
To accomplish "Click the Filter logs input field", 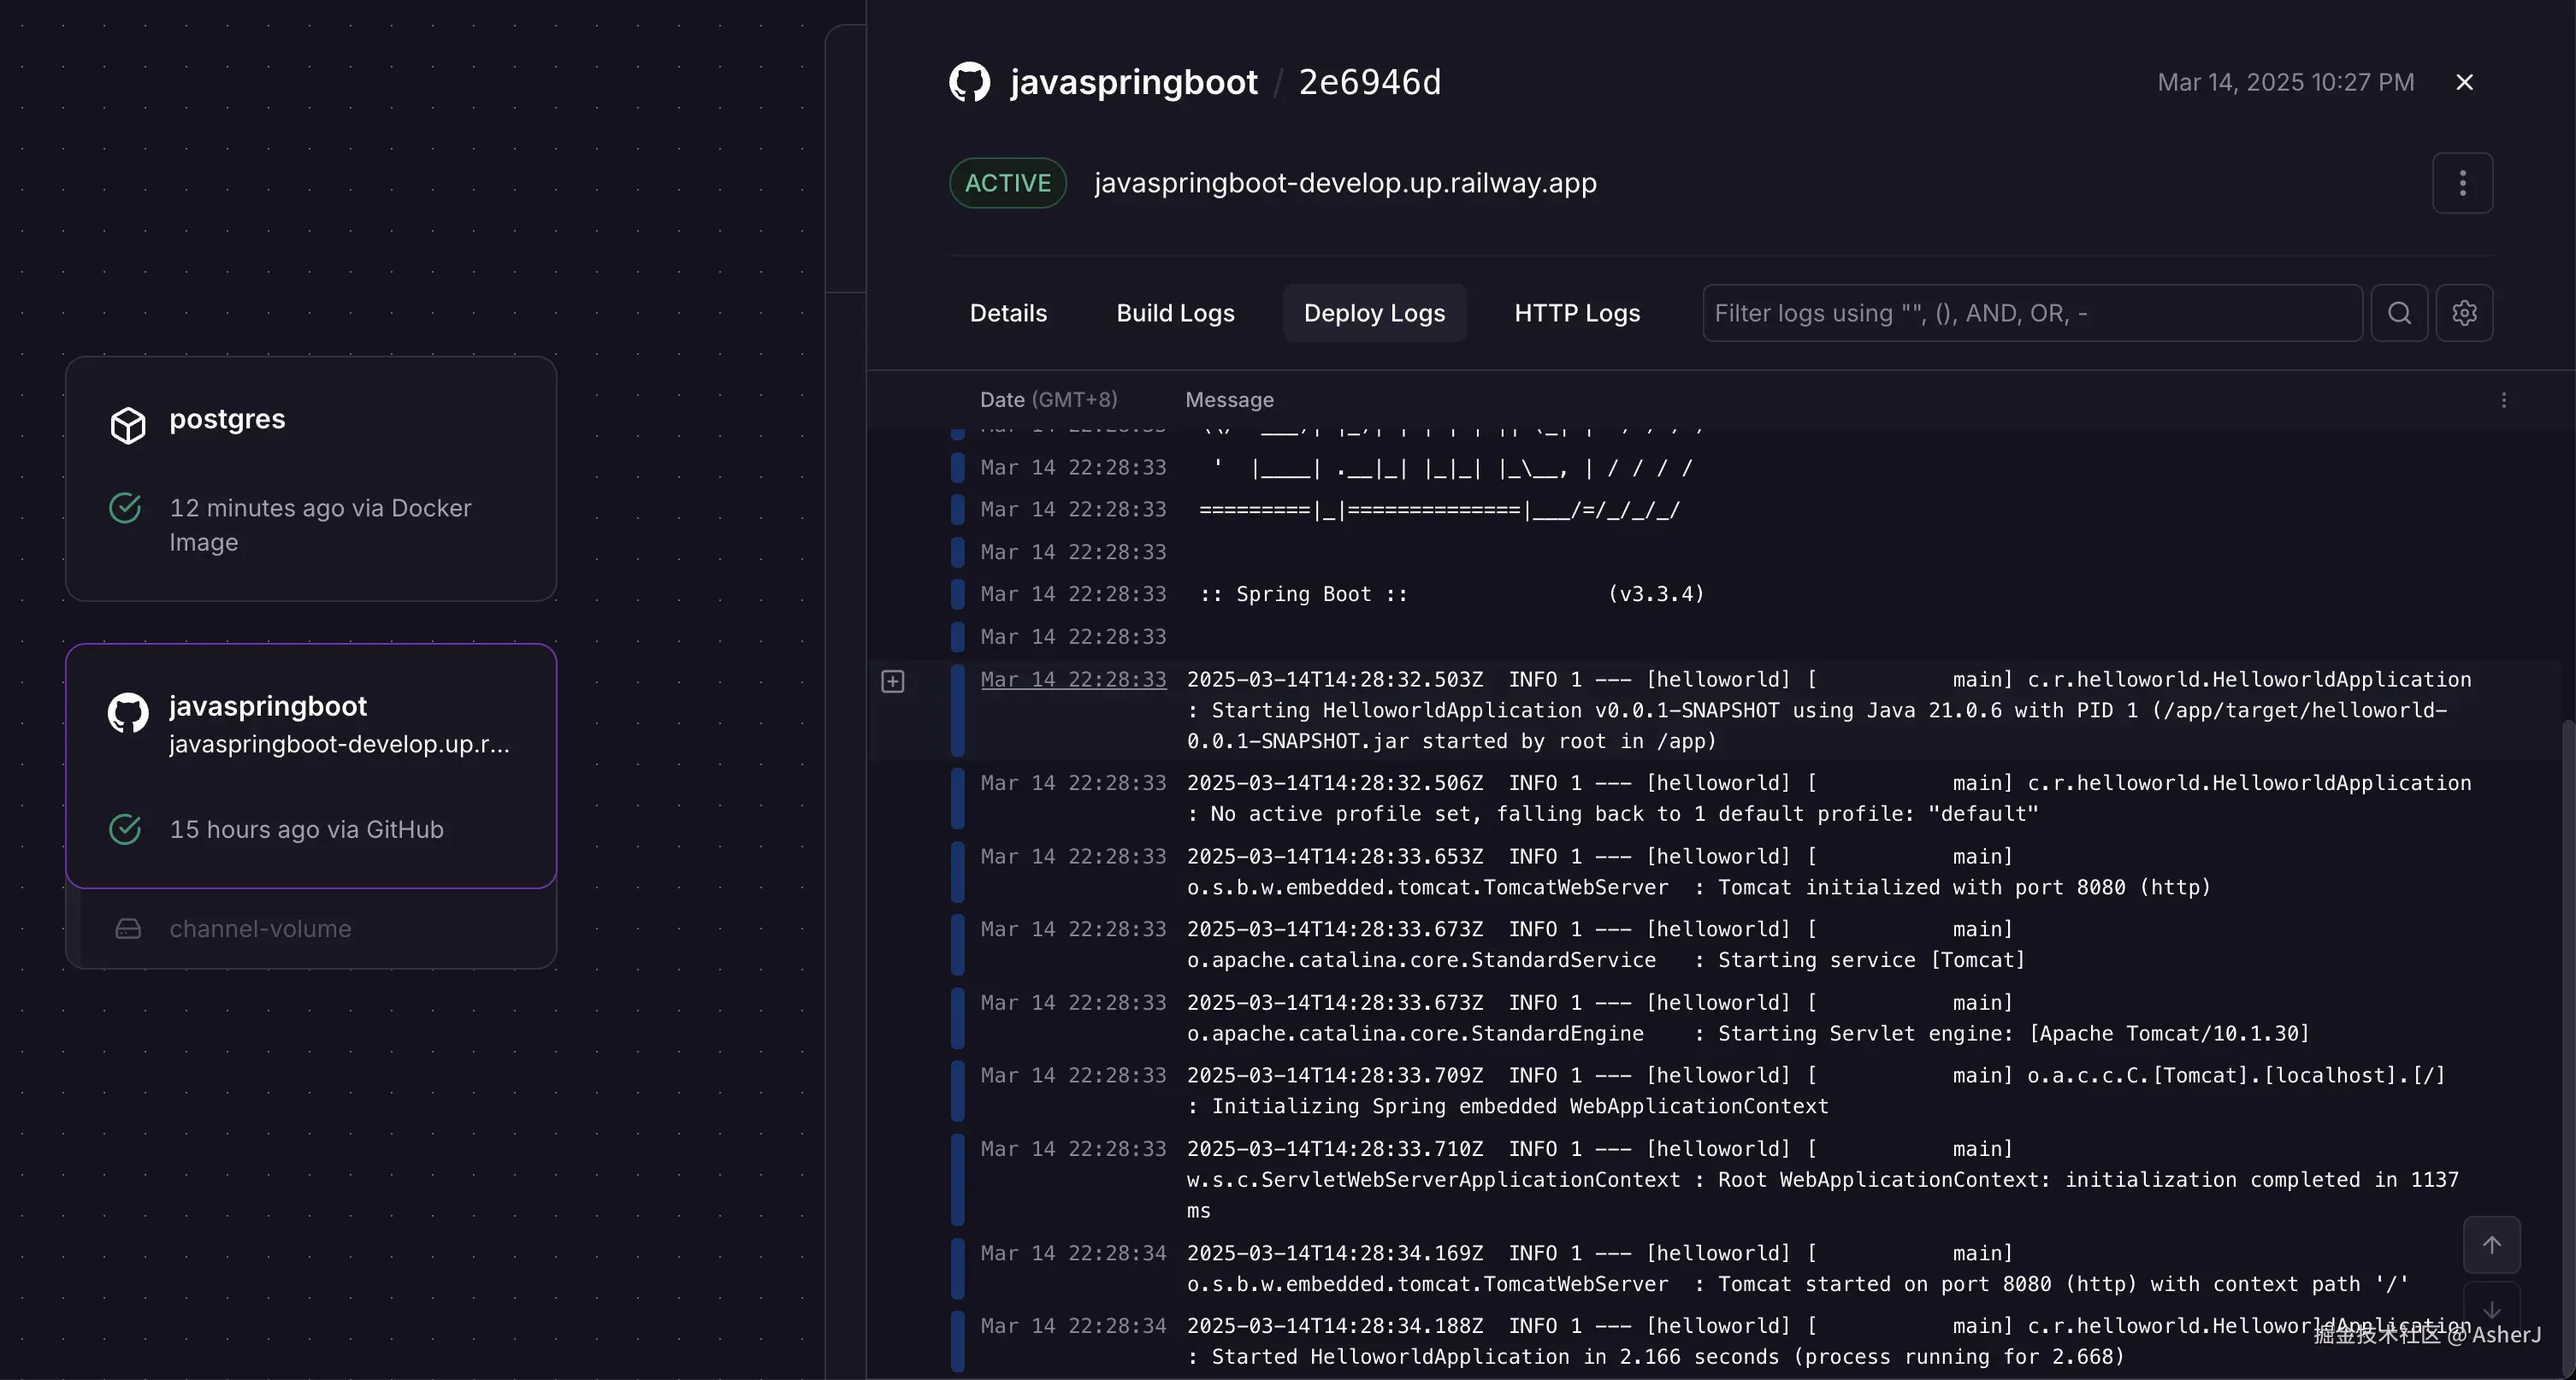I will (2031, 313).
